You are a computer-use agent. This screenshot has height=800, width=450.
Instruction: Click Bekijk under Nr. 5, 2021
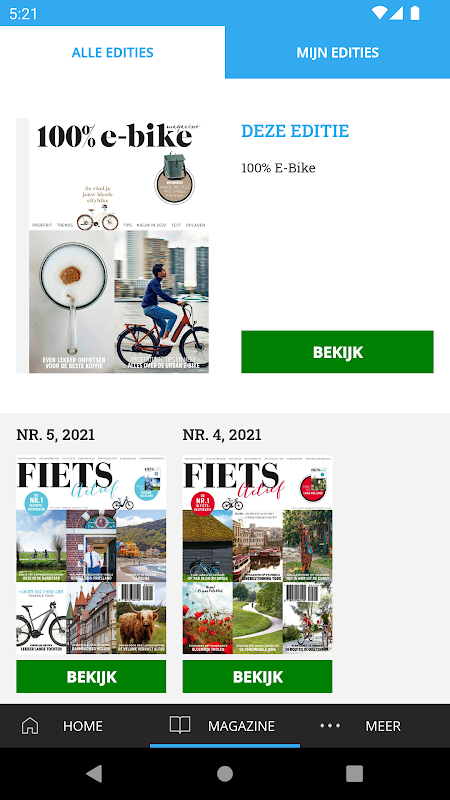tap(91, 677)
